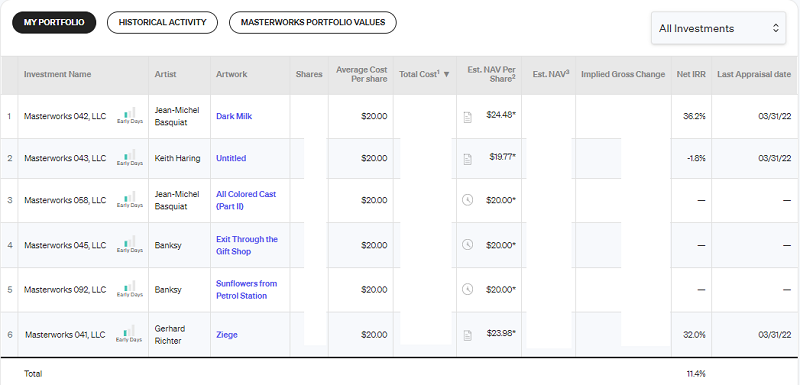Open the Dark Milk artwork link
Viewport: 800px width, 385px height.
pos(234,116)
